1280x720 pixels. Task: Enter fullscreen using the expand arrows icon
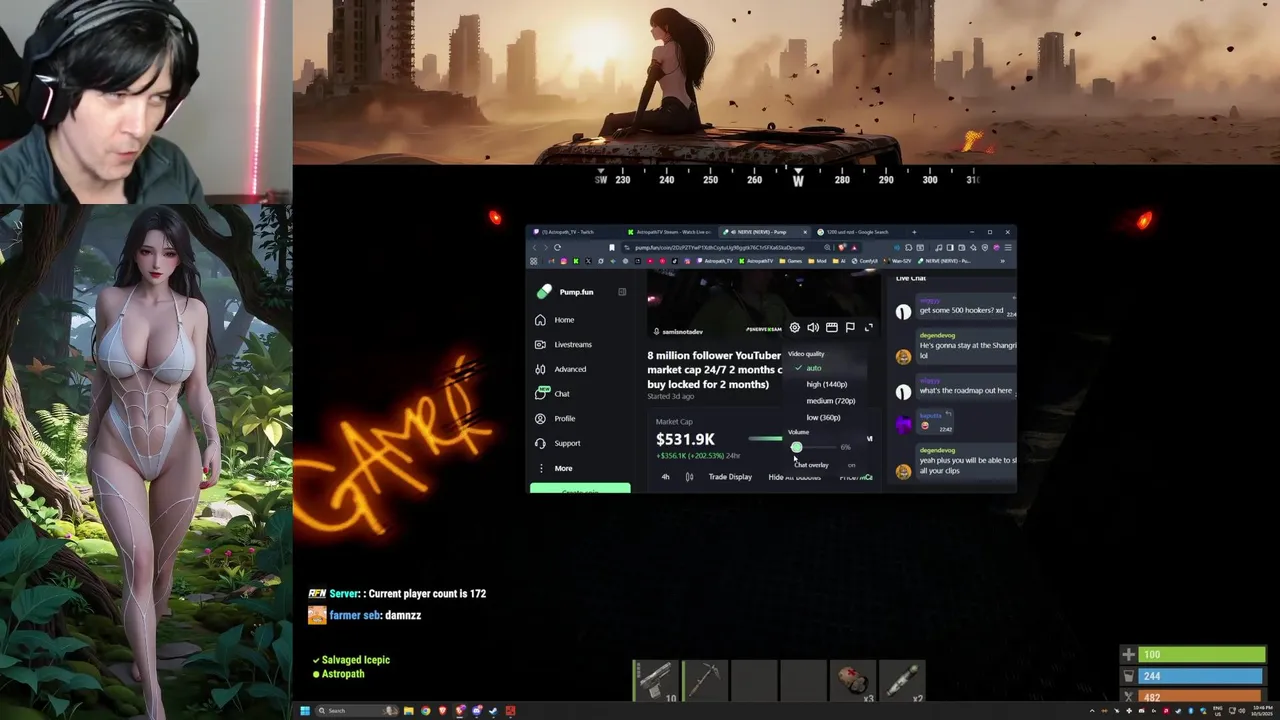coord(868,327)
